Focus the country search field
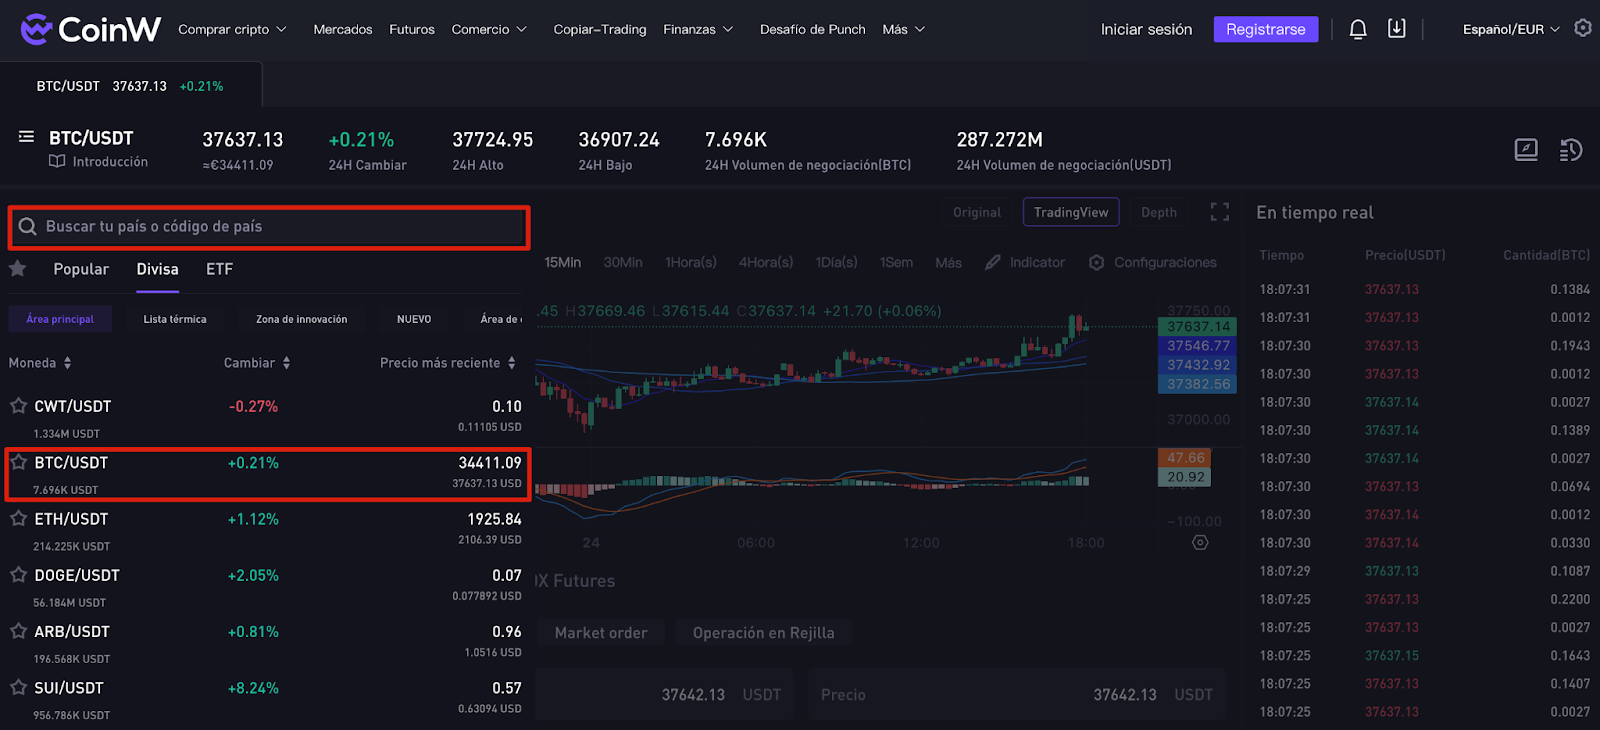Screen dimensions: 1600x730 click(269, 227)
